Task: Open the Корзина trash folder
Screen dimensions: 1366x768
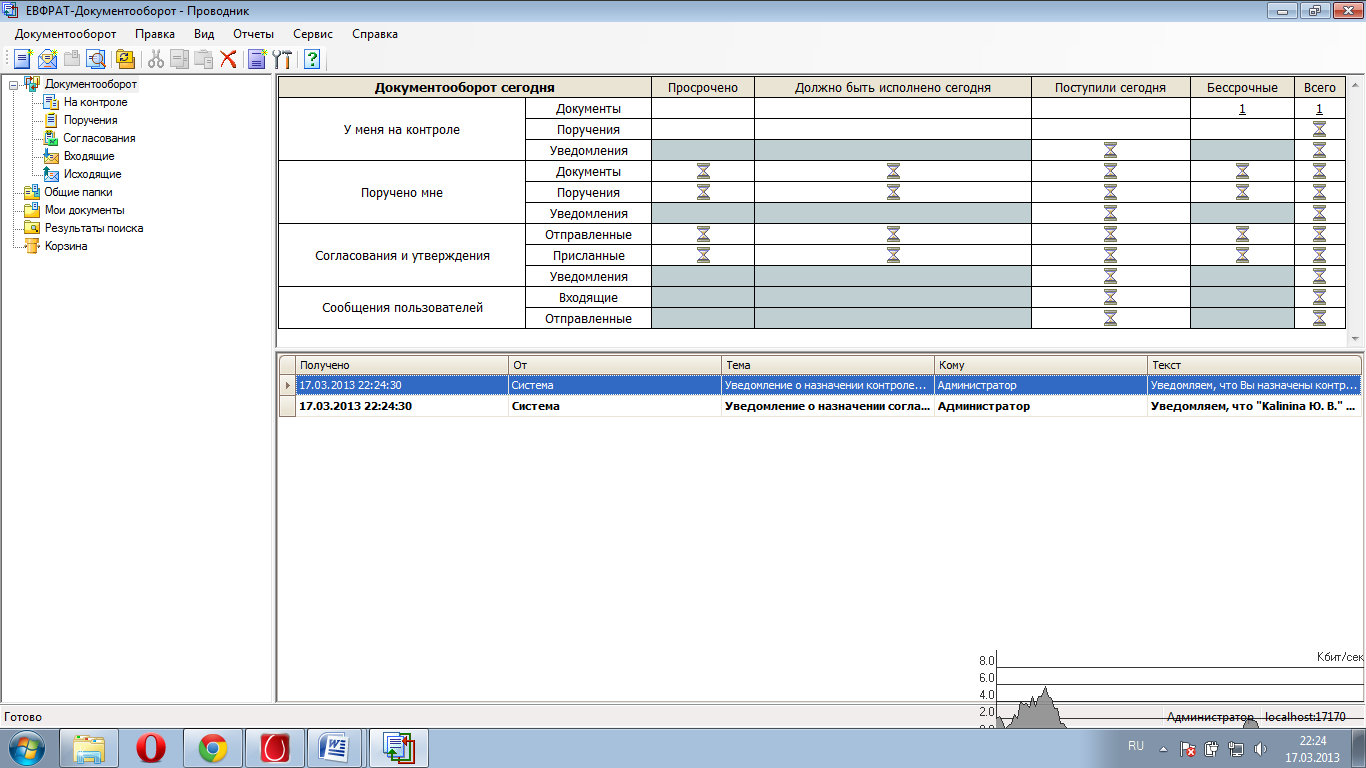Action: (x=65, y=246)
